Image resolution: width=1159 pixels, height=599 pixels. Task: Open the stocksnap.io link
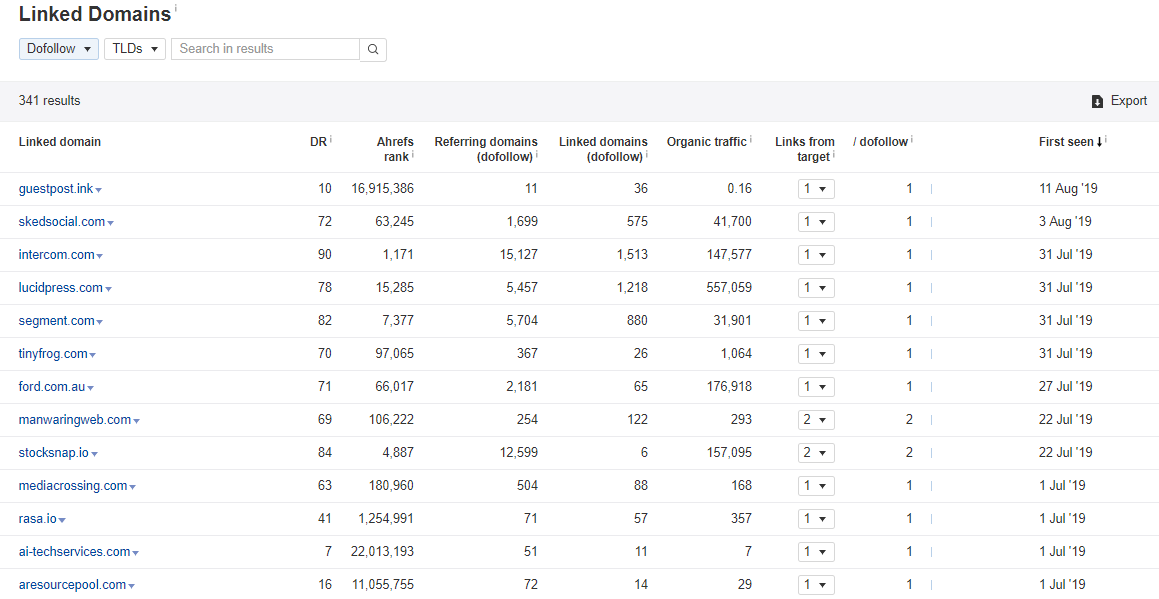click(x=53, y=453)
